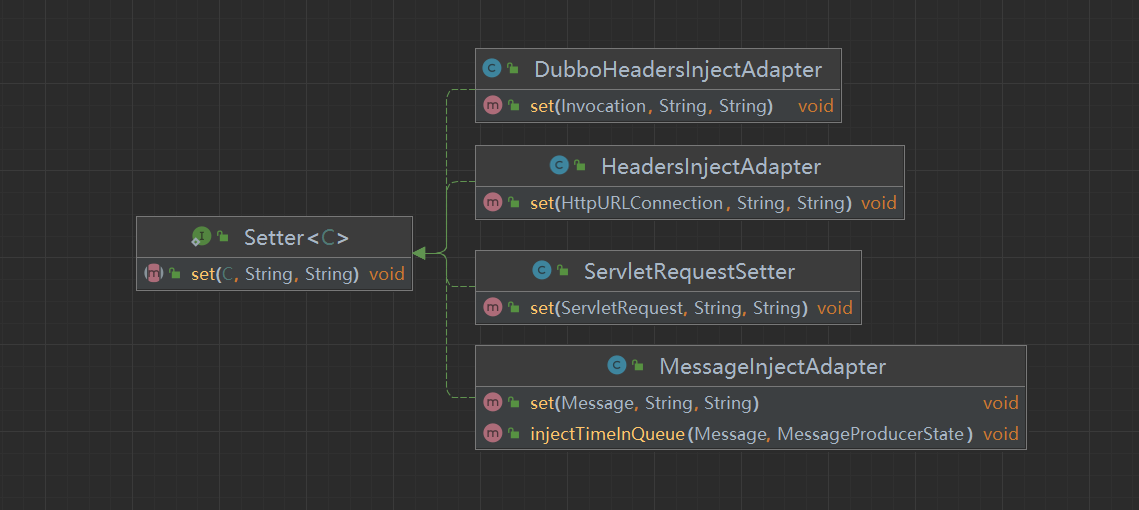Select the Setter<C> interface node title
This screenshot has height=510, width=1139.
tap(296, 237)
